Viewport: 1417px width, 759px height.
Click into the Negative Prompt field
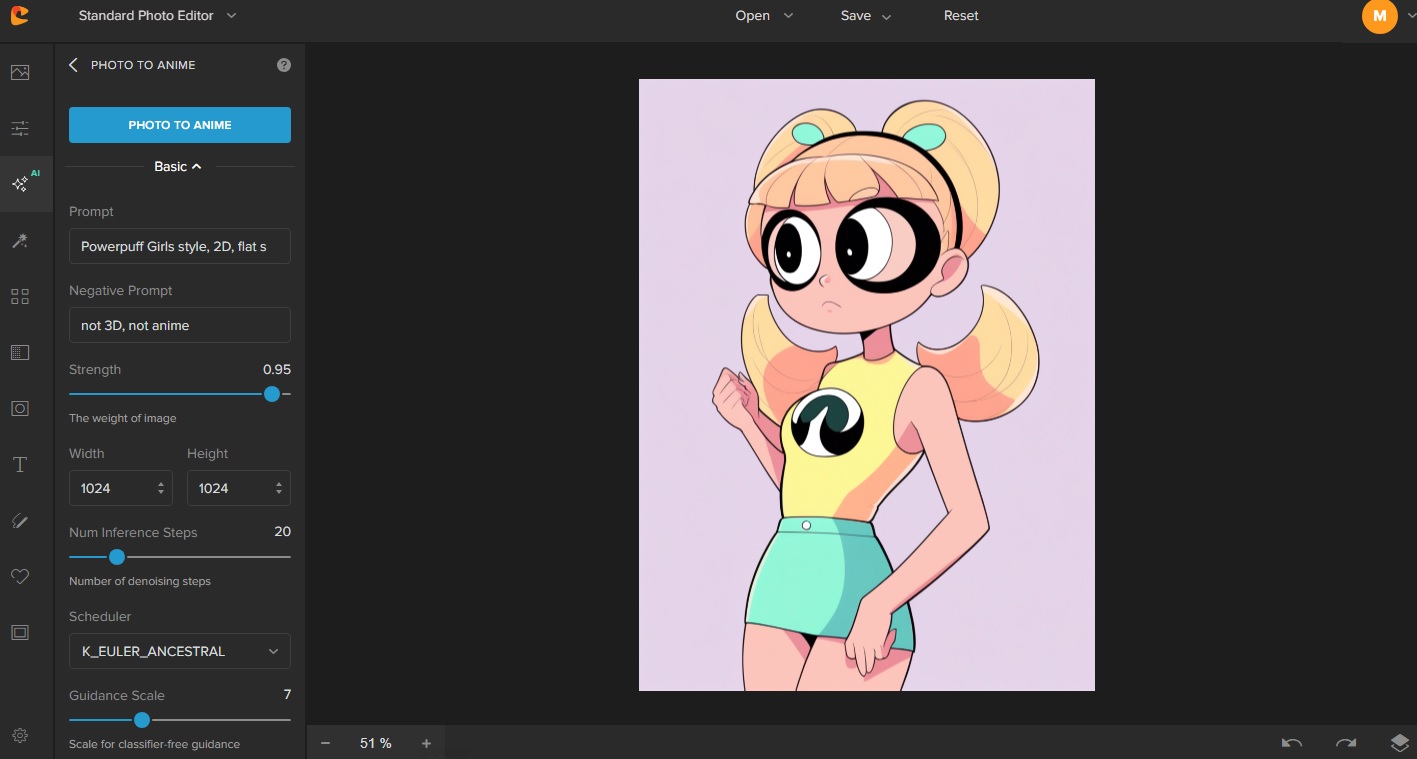click(180, 325)
